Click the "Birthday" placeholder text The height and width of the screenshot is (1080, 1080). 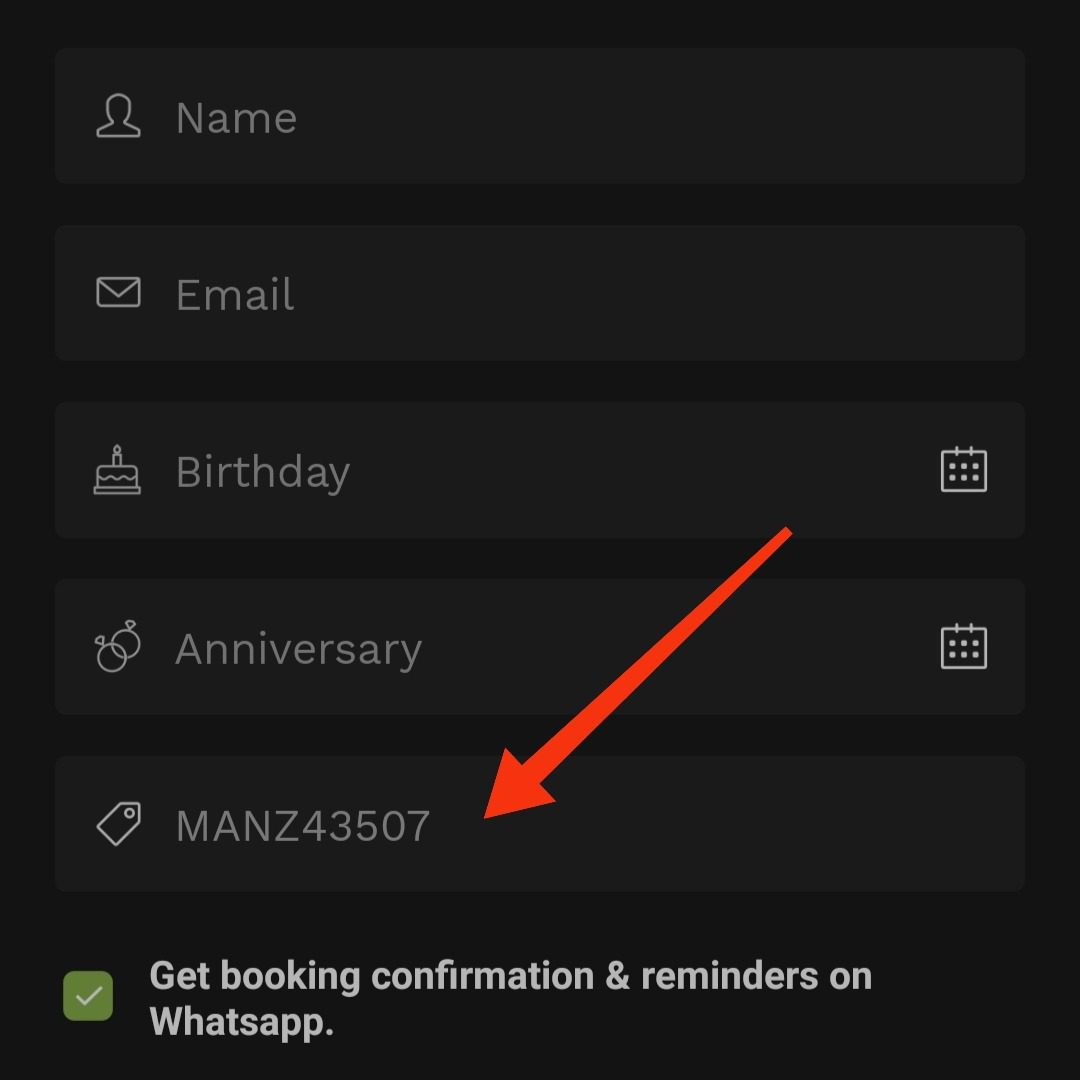coord(262,472)
